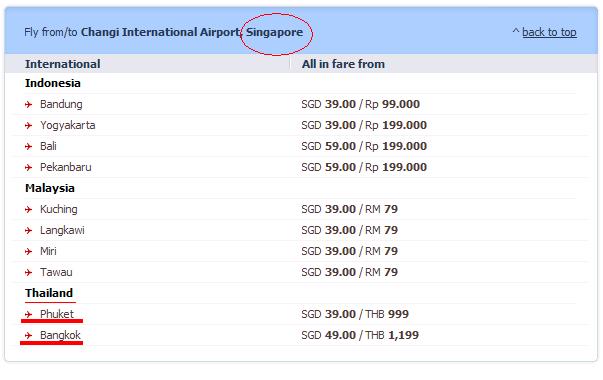The image size is (603, 380).
Task: Select the Bandung destination
Action: [x=61, y=104]
